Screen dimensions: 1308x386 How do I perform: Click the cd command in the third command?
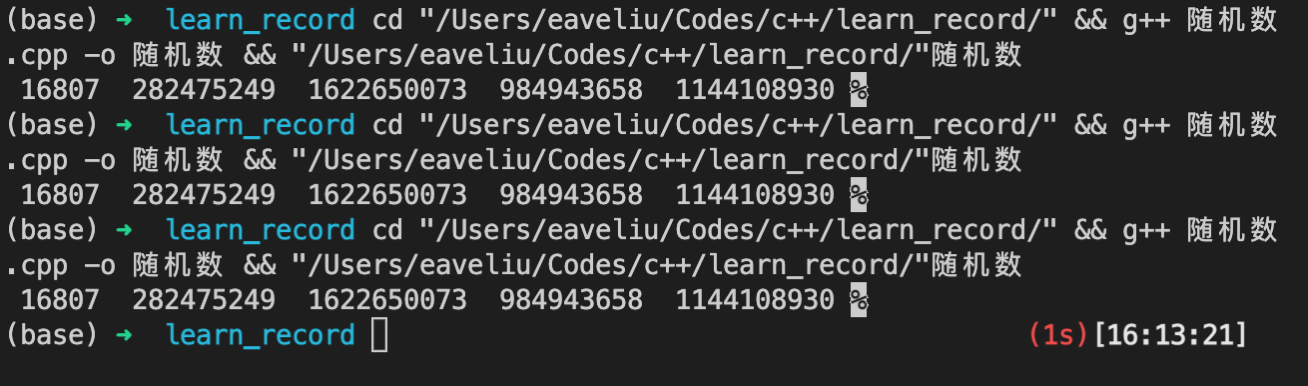point(388,230)
